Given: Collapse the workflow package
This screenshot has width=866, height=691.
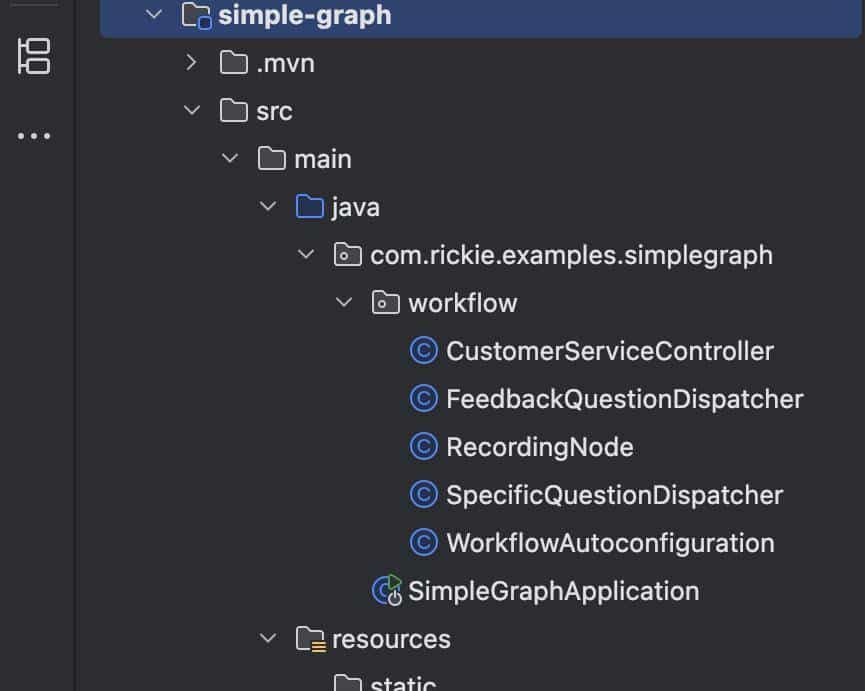Looking at the screenshot, I should coord(344,302).
